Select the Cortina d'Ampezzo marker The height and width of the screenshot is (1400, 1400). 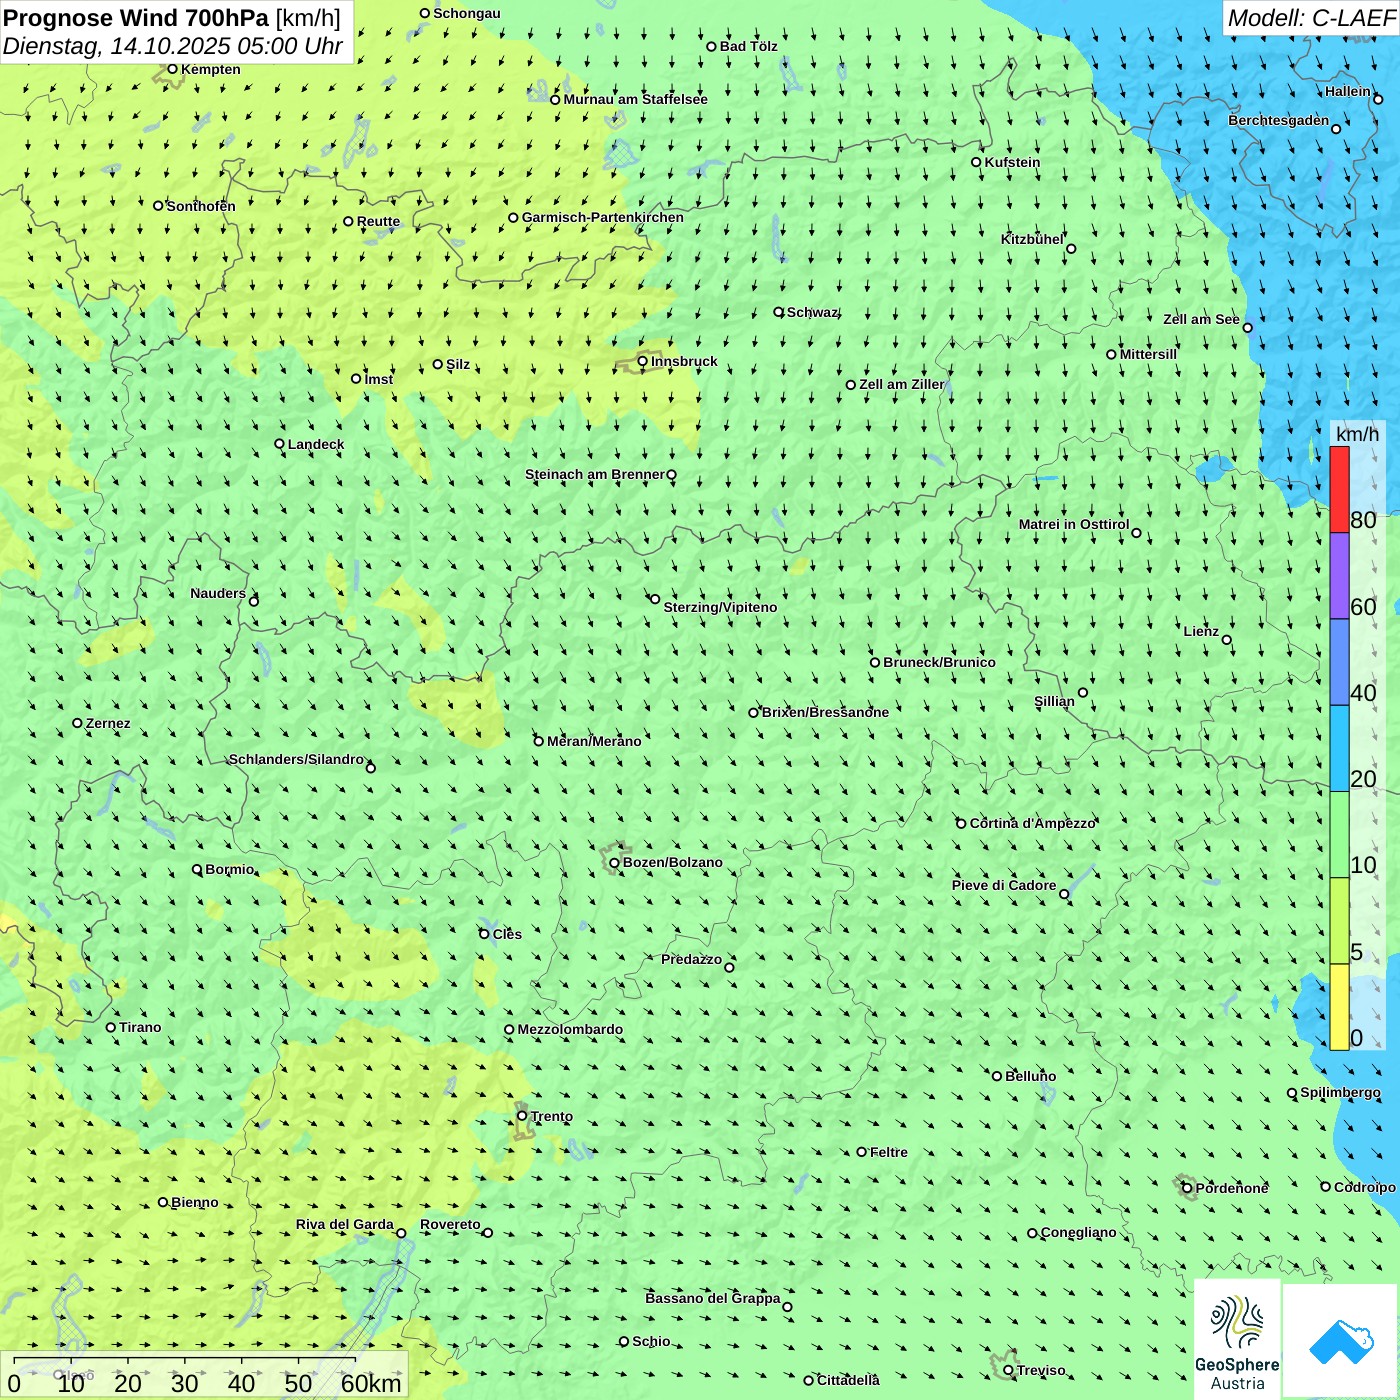click(961, 823)
